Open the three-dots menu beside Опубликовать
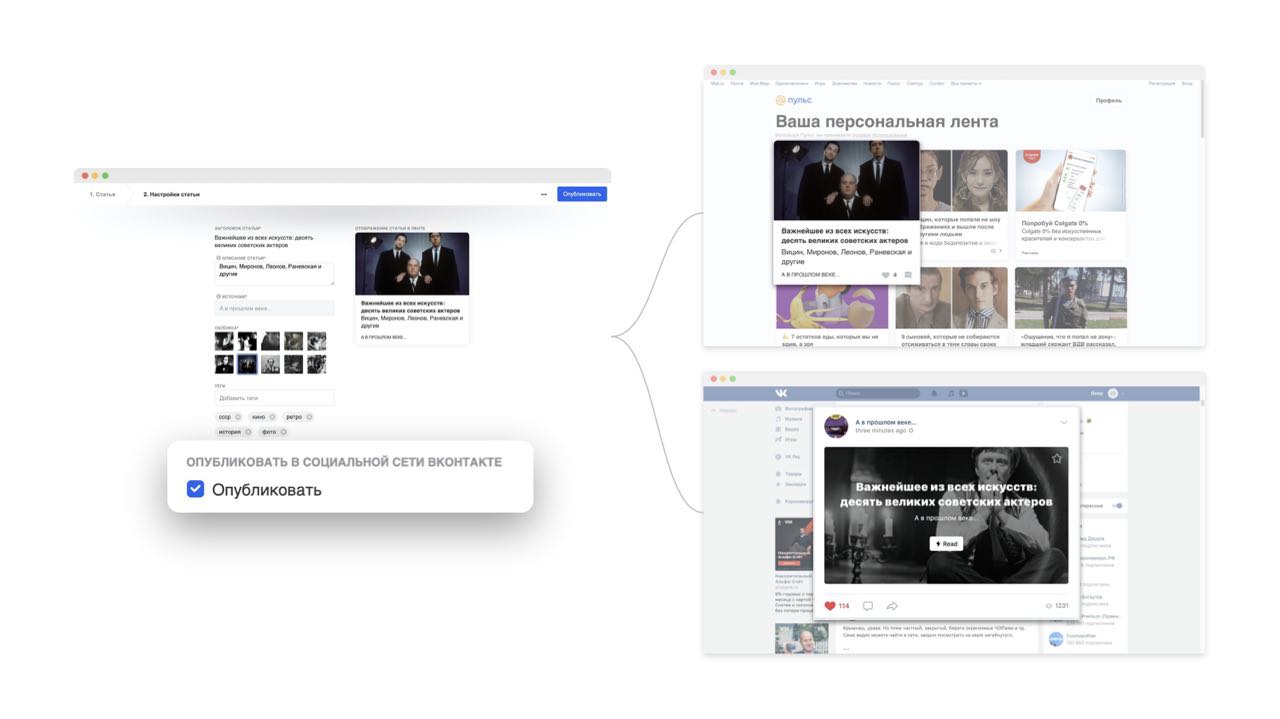This screenshot has height=719, width=1280. point(544,194)
